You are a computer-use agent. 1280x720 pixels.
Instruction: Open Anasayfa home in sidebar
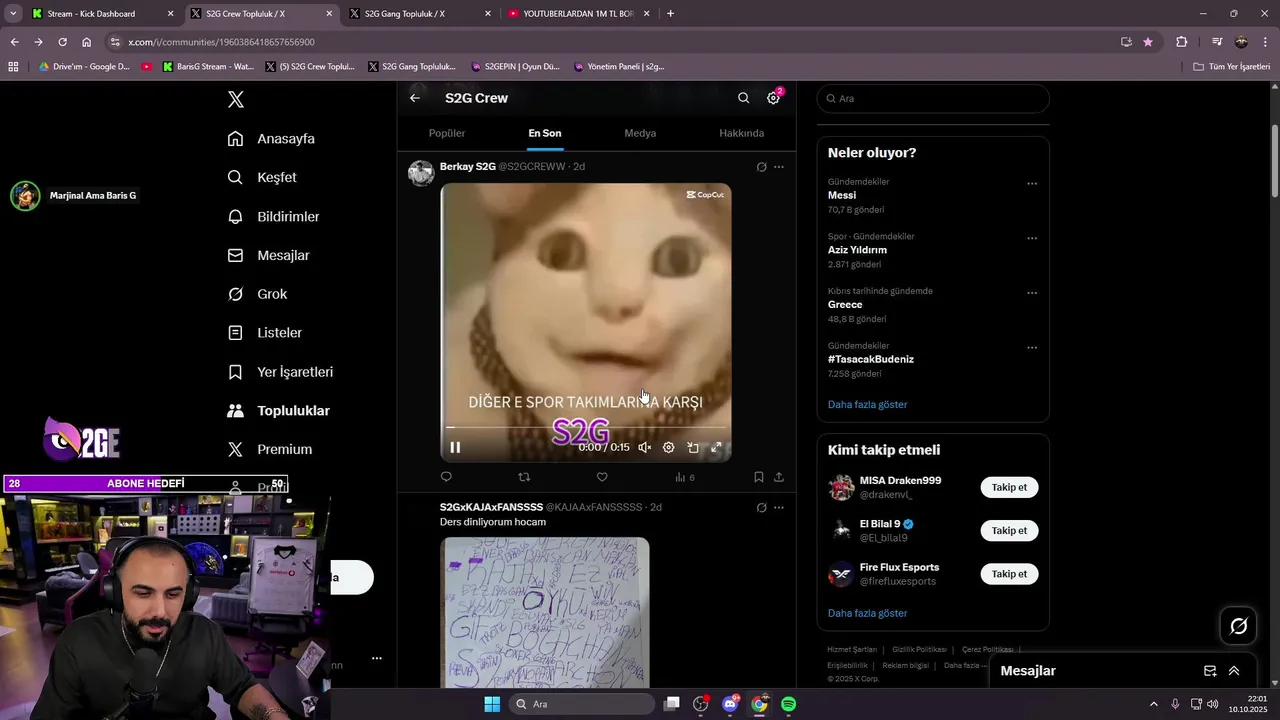(271, 139)
